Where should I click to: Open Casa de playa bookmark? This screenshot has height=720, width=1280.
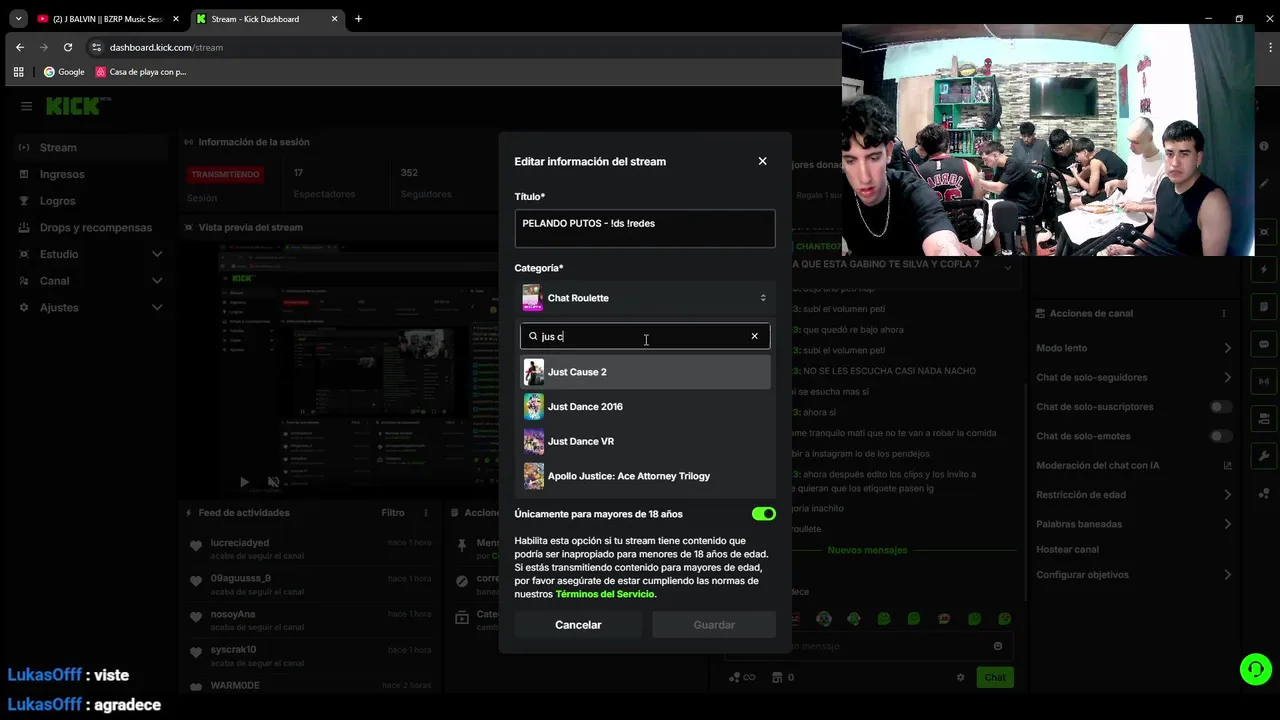(x=141, y=72)
